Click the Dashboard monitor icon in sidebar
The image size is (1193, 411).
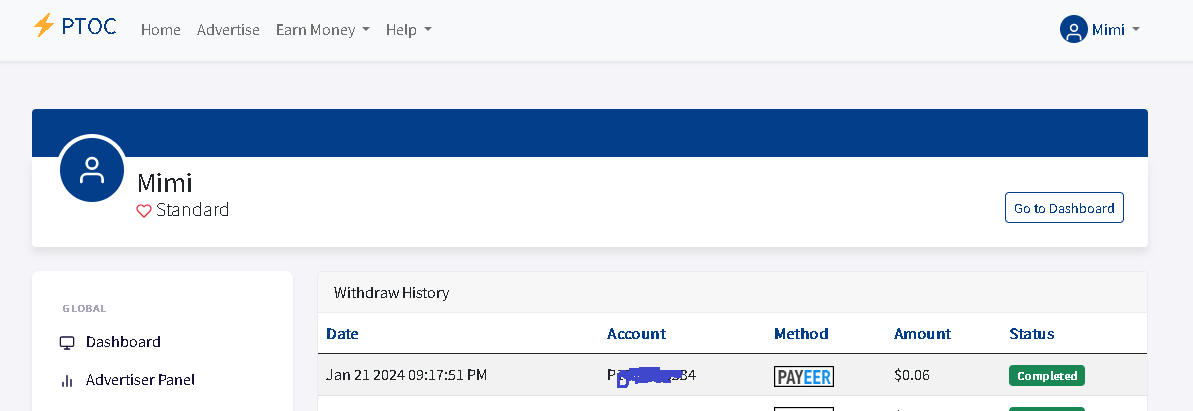click(x=67, y=342)
